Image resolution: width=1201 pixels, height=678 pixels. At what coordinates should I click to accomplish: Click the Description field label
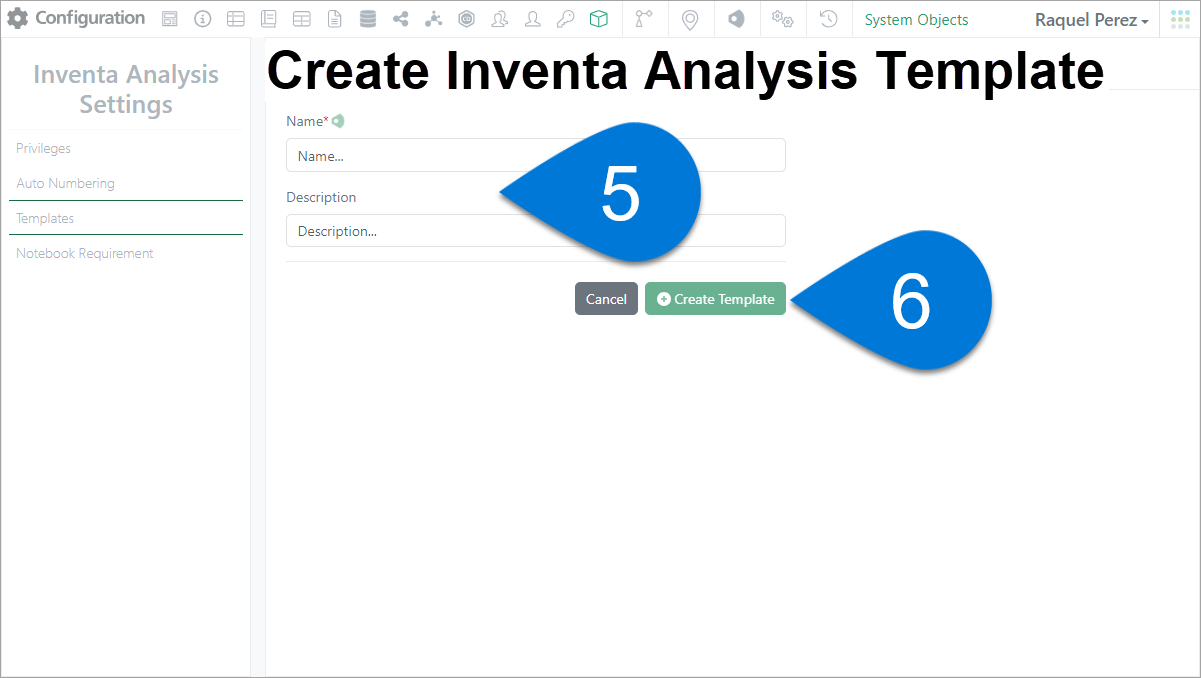[321, 197]
